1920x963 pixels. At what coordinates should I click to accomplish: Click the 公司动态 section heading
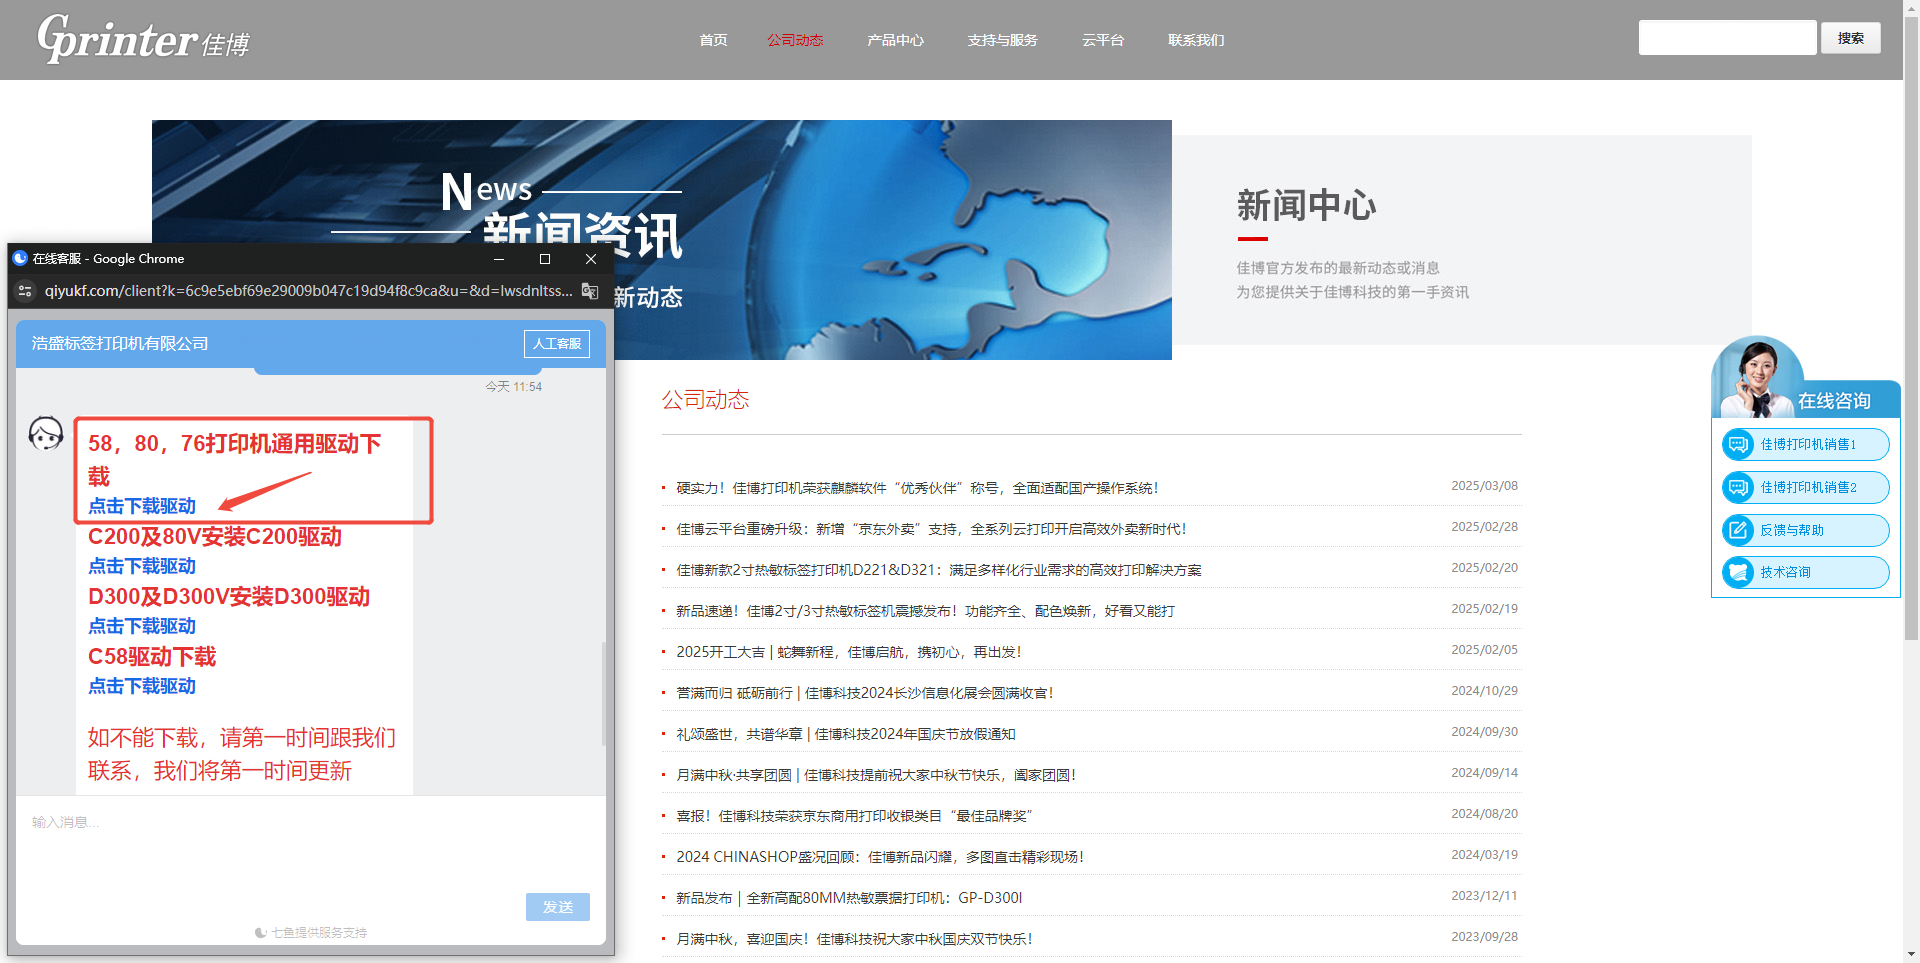click(705, 400)
